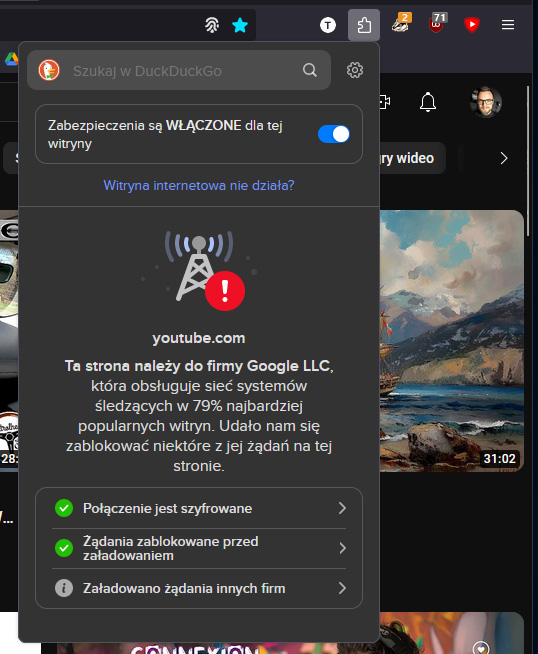Expand Załadowano żądania innych firm details
The width and height of the screenshot is (538, 654).
click(x=199, y=588)
